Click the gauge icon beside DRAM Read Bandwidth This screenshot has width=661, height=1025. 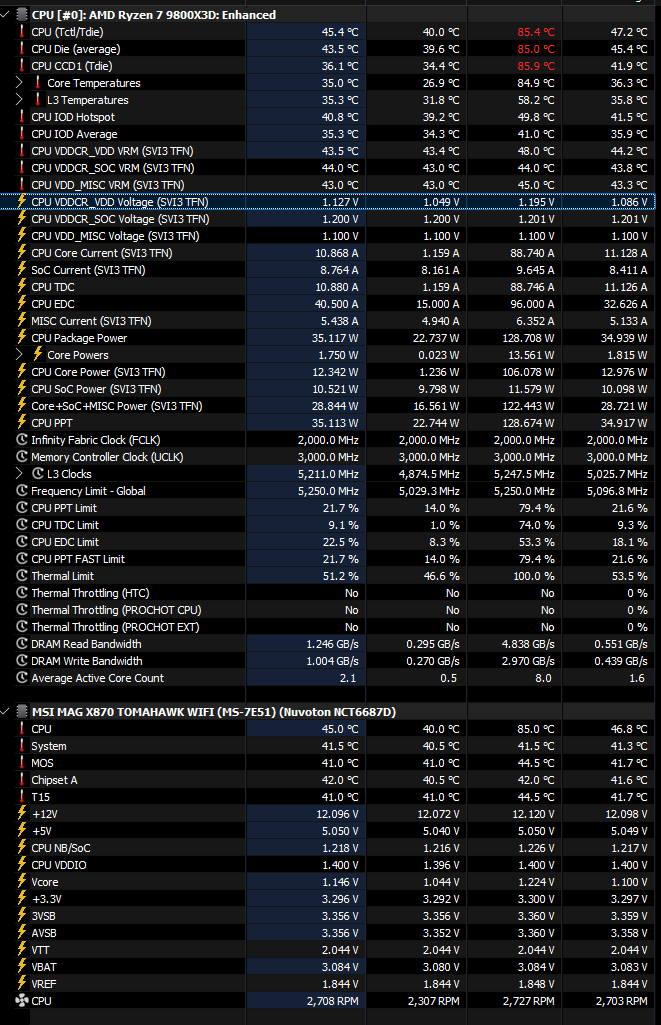click(x=22, y=644)
